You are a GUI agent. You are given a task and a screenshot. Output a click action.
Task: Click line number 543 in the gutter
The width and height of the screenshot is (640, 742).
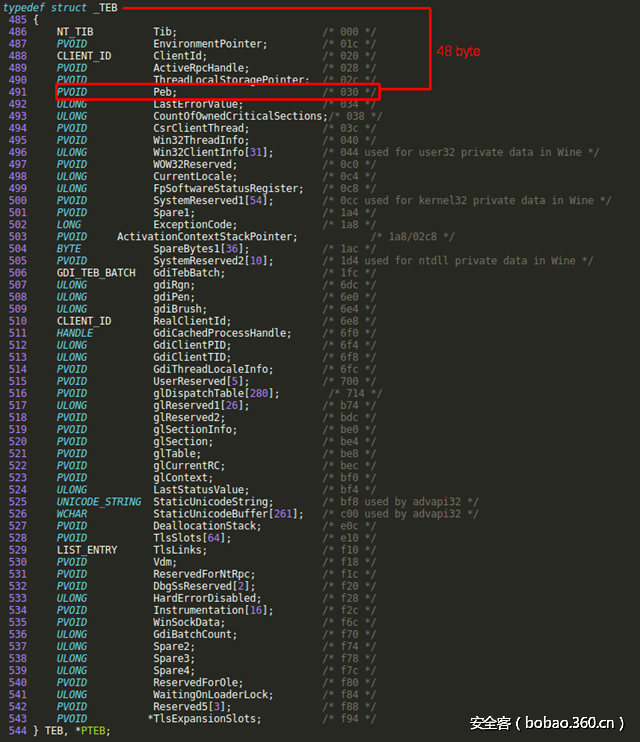click(x=18, y=719)
